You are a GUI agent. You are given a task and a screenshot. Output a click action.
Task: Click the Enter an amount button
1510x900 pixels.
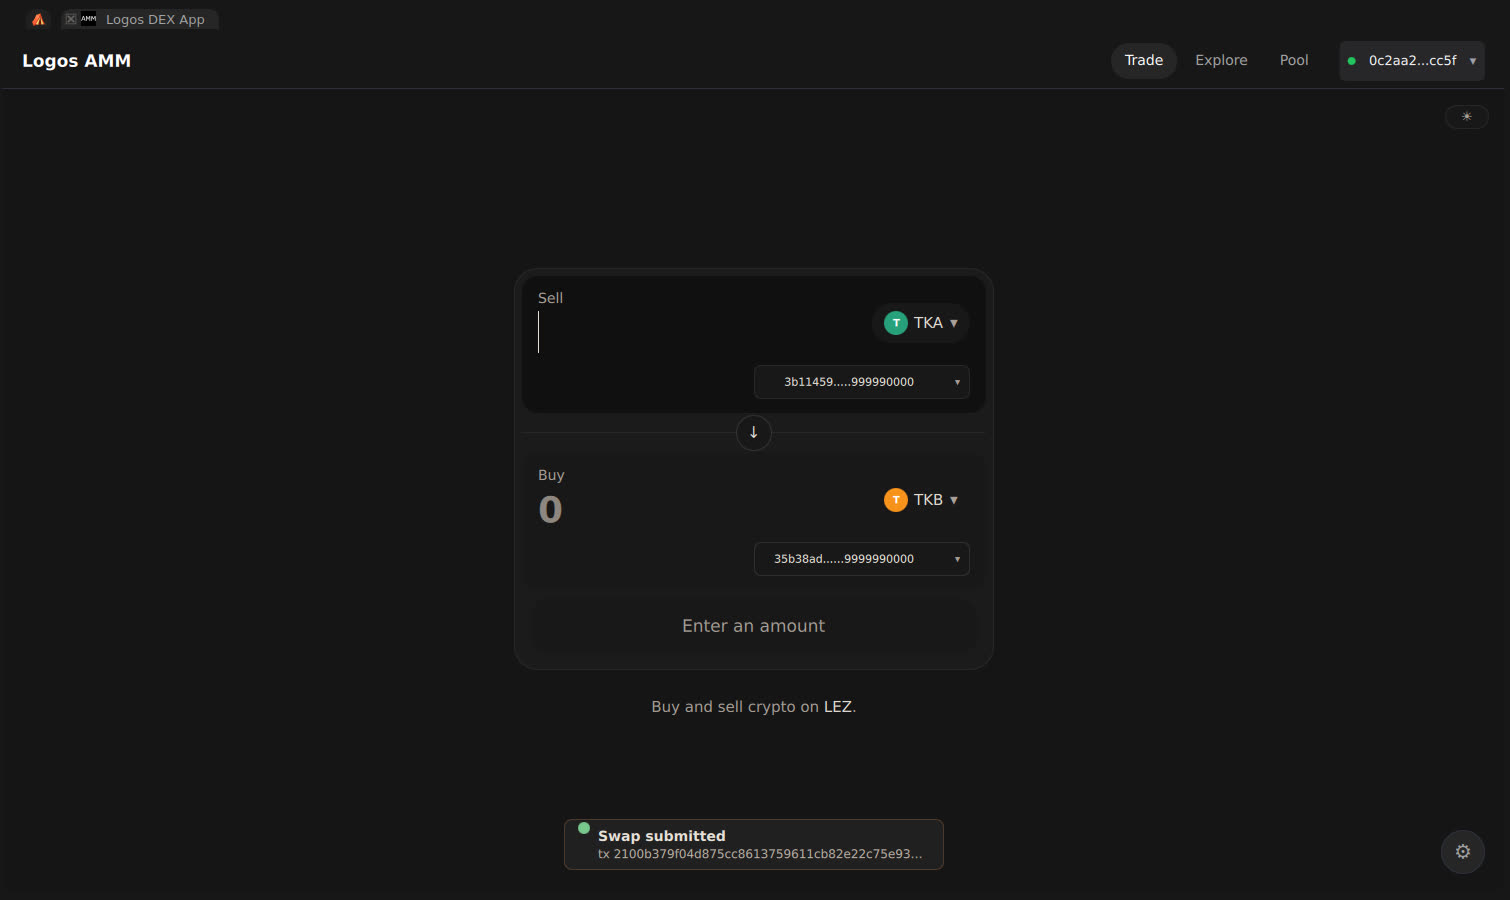[x=754, y=626]
